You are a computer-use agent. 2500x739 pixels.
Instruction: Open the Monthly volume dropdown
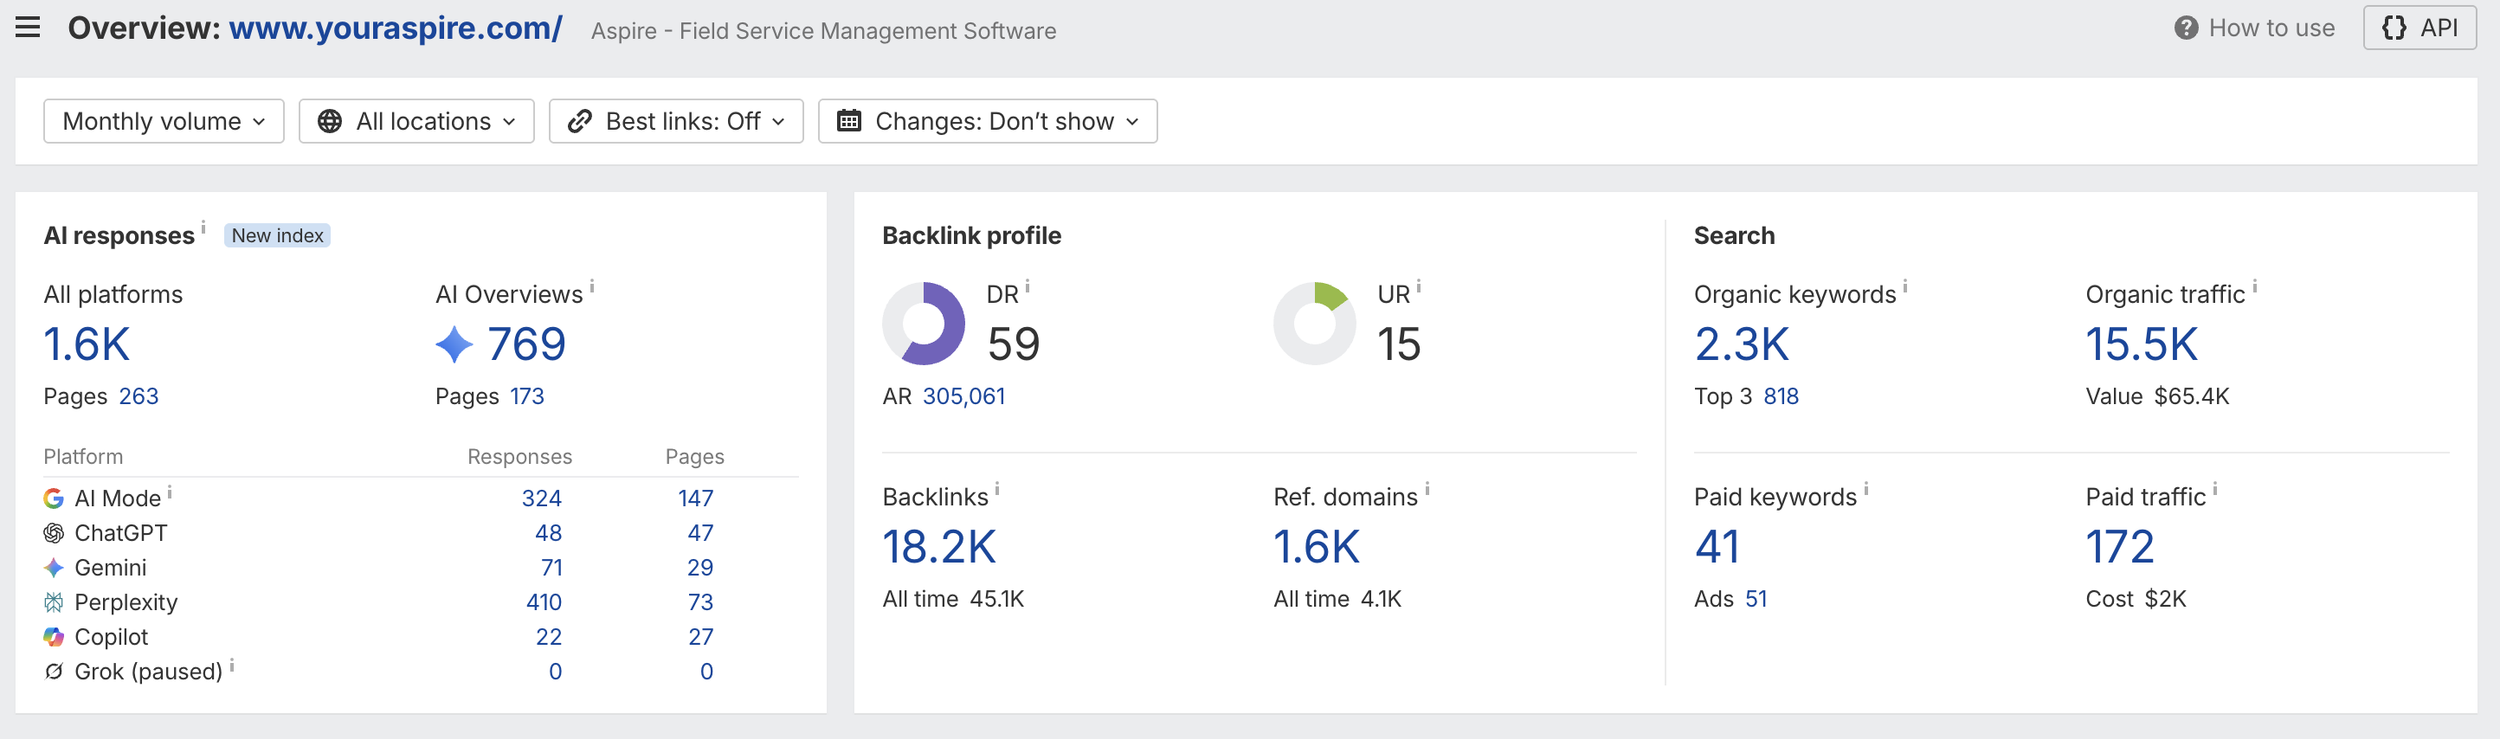tap(164, 121)
